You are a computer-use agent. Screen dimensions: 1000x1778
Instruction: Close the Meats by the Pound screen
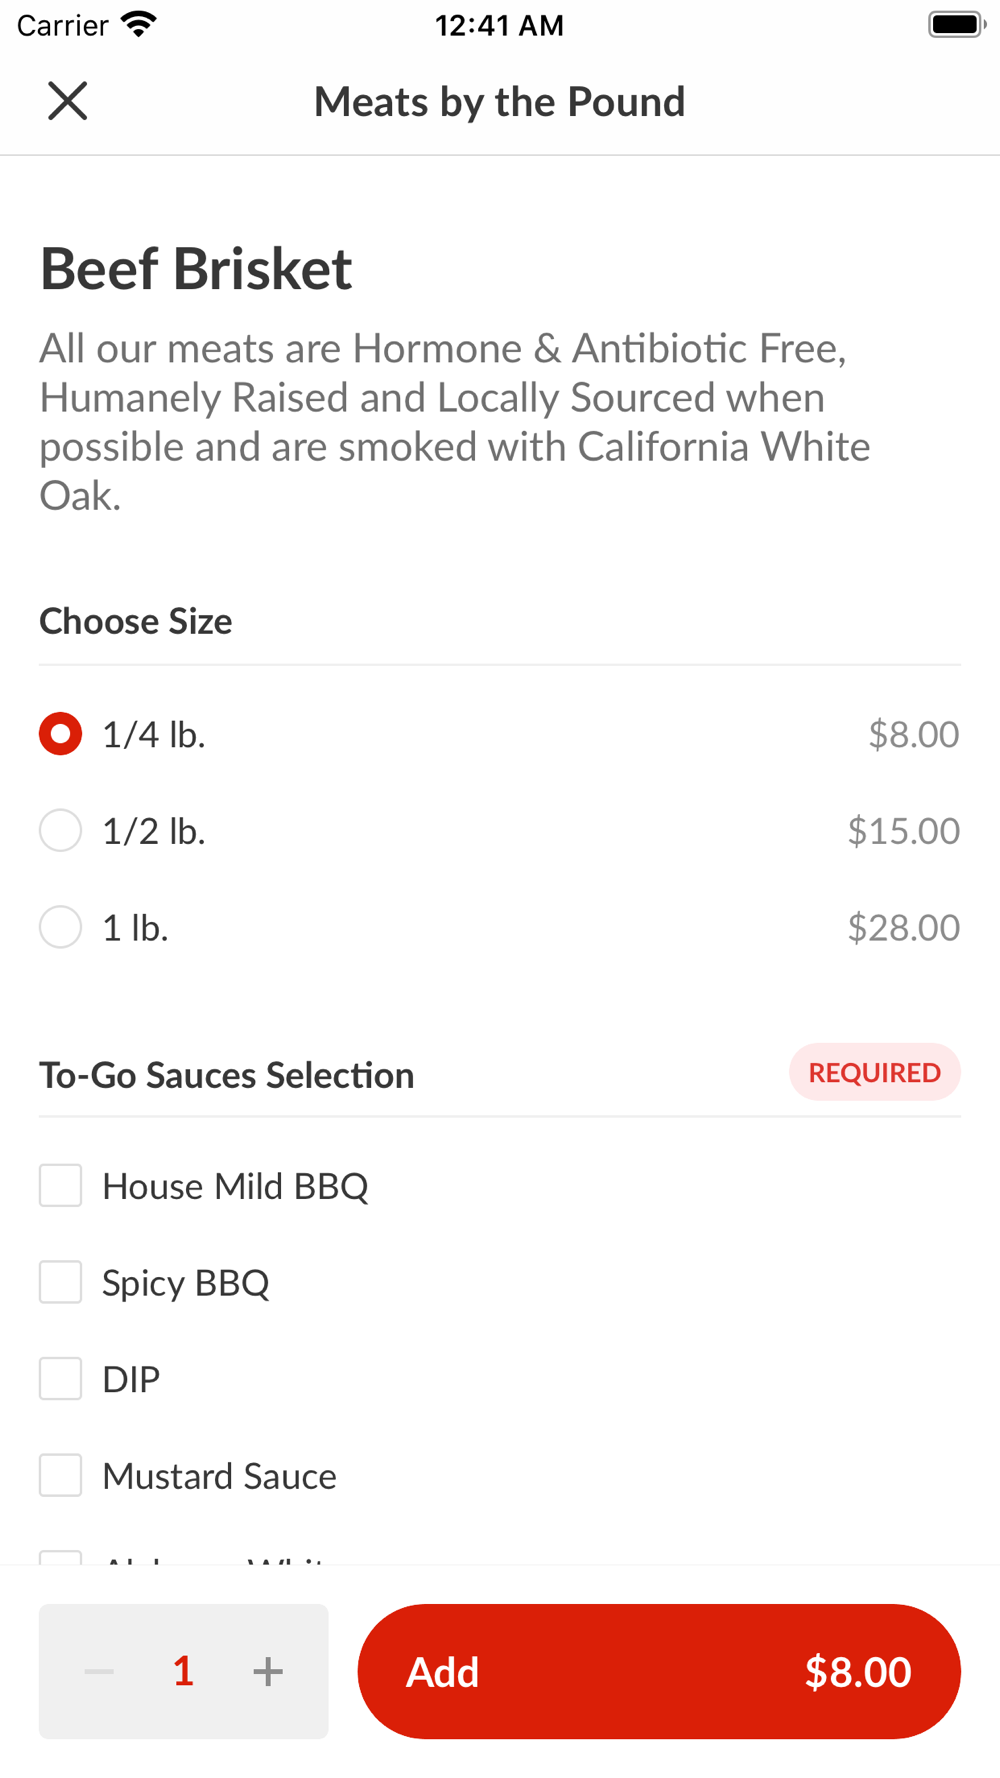click(68, 101)
